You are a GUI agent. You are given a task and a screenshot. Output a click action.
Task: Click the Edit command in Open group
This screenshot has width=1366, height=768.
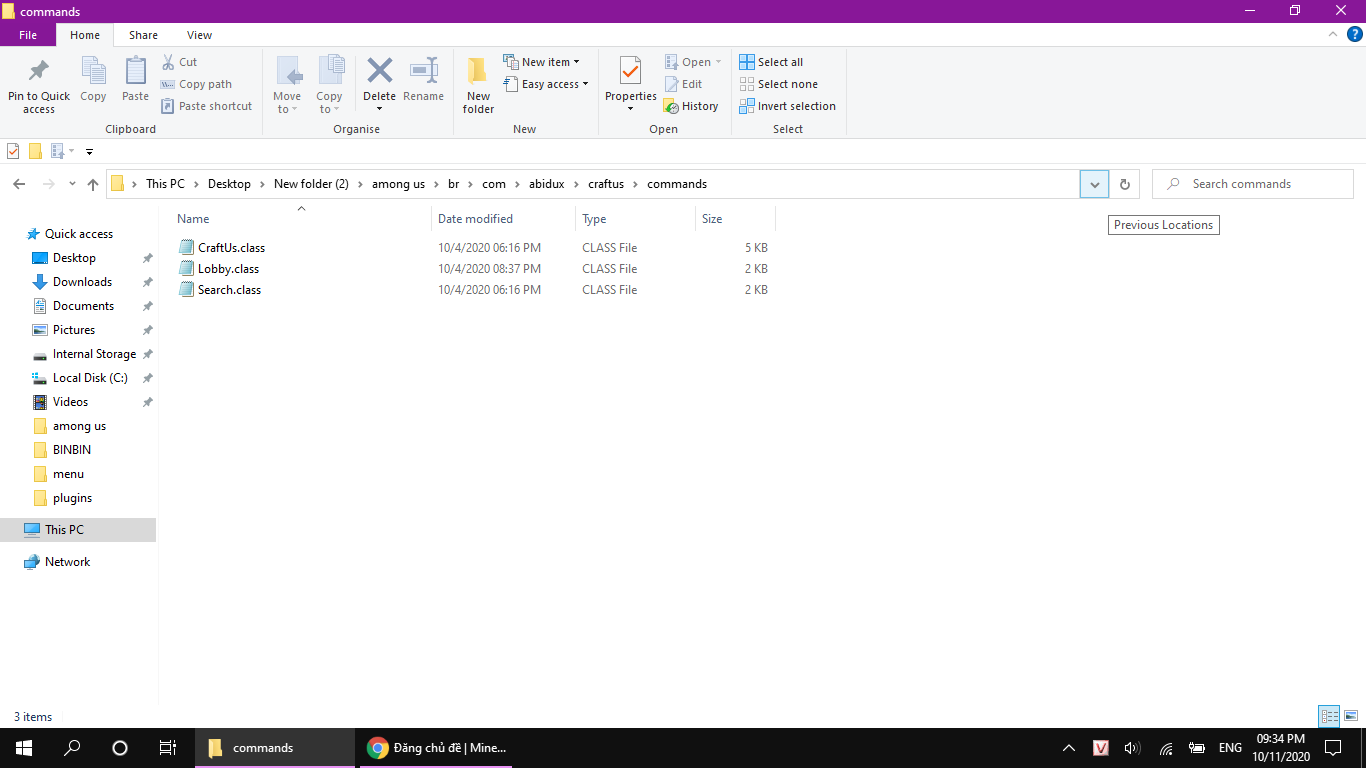[x=684, y=84]
